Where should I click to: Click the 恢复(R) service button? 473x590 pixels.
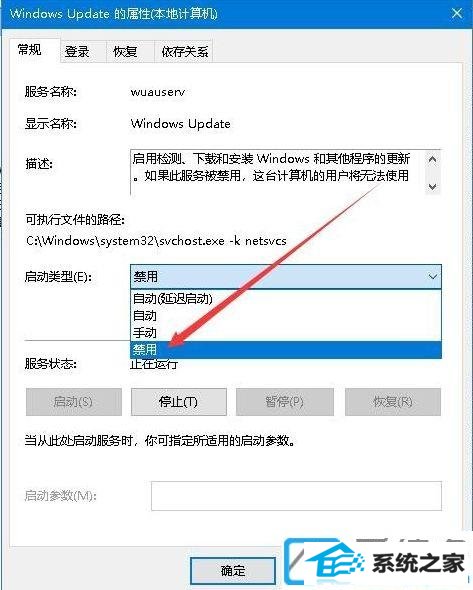[393, 402]
